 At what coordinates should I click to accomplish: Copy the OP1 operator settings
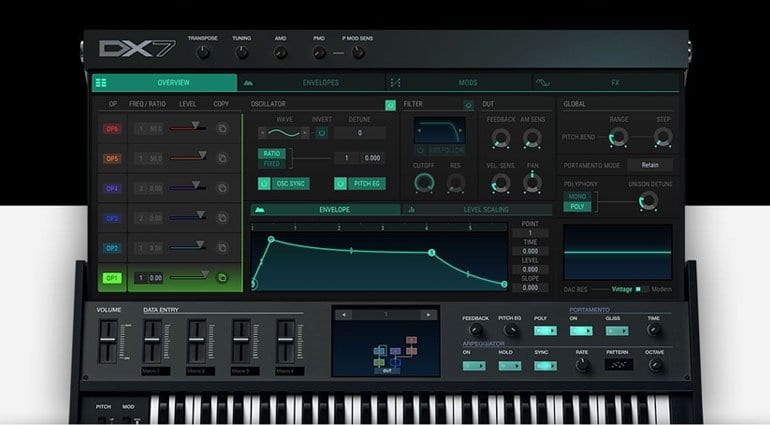[x=222, y=278]
